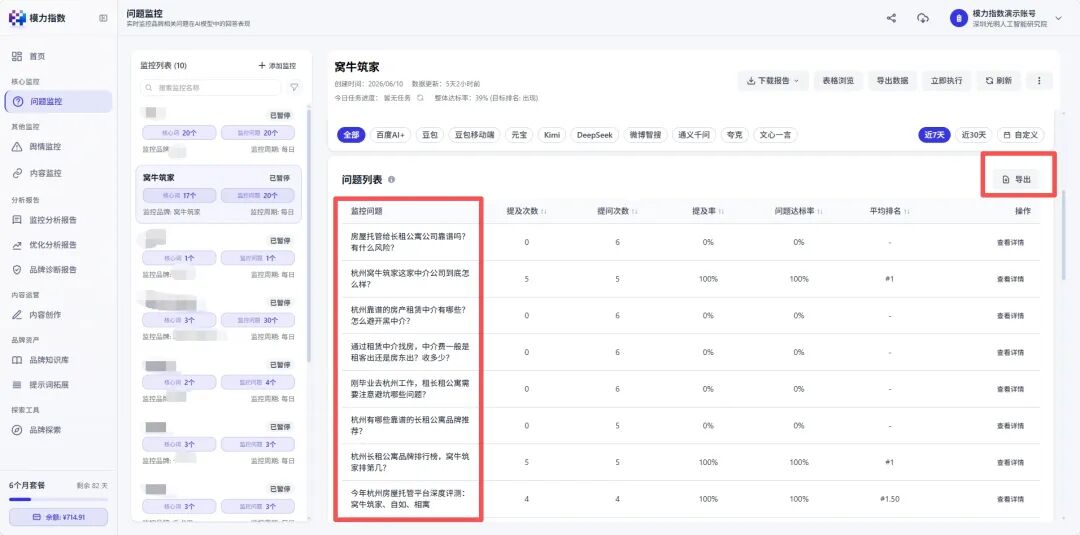Click the account avatar icon
The height and width of the screenshot is (535, 1080).
958,19
